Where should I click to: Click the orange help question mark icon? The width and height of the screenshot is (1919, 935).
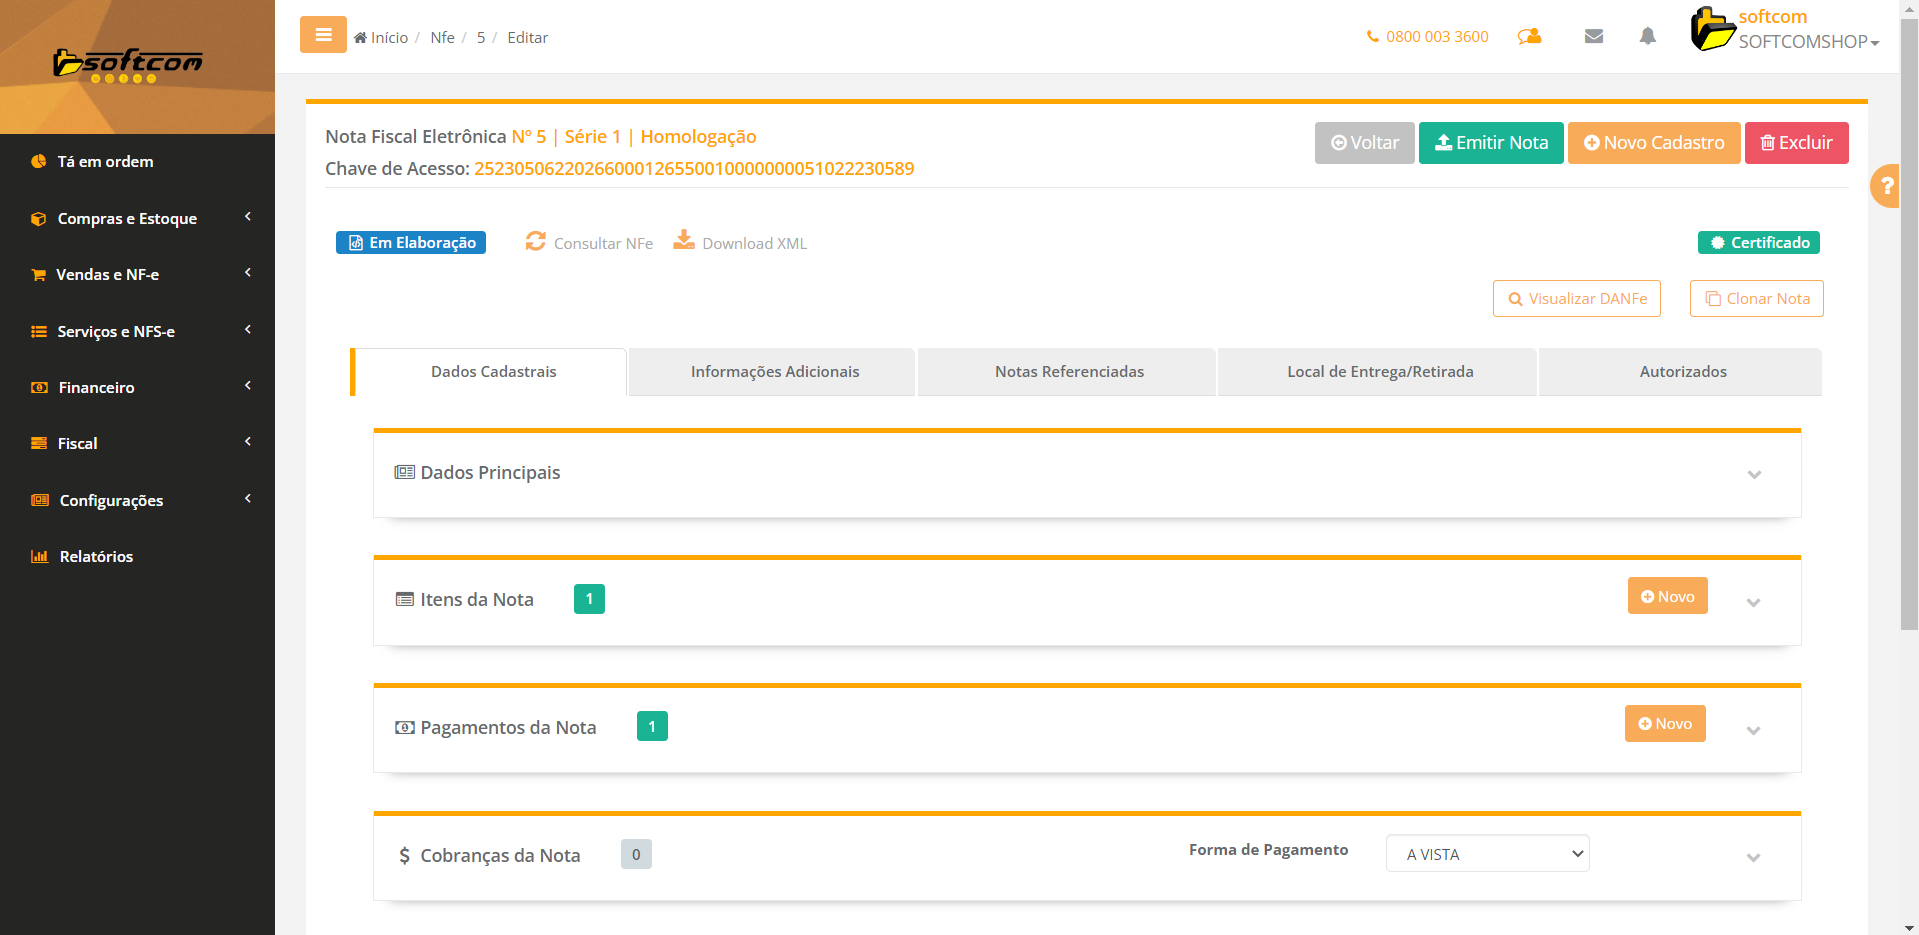pyautogui.click(x=1886, y=186)
